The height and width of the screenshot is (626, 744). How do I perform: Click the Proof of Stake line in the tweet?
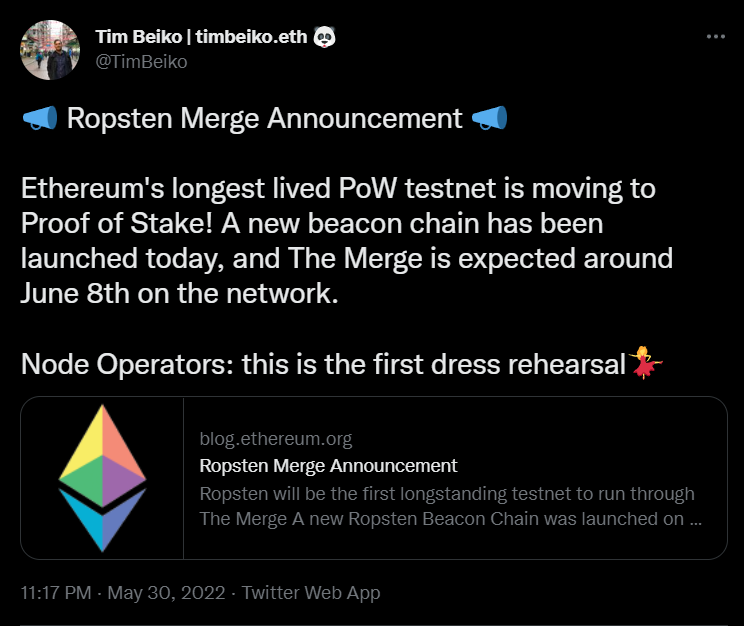tap(311, 223)
